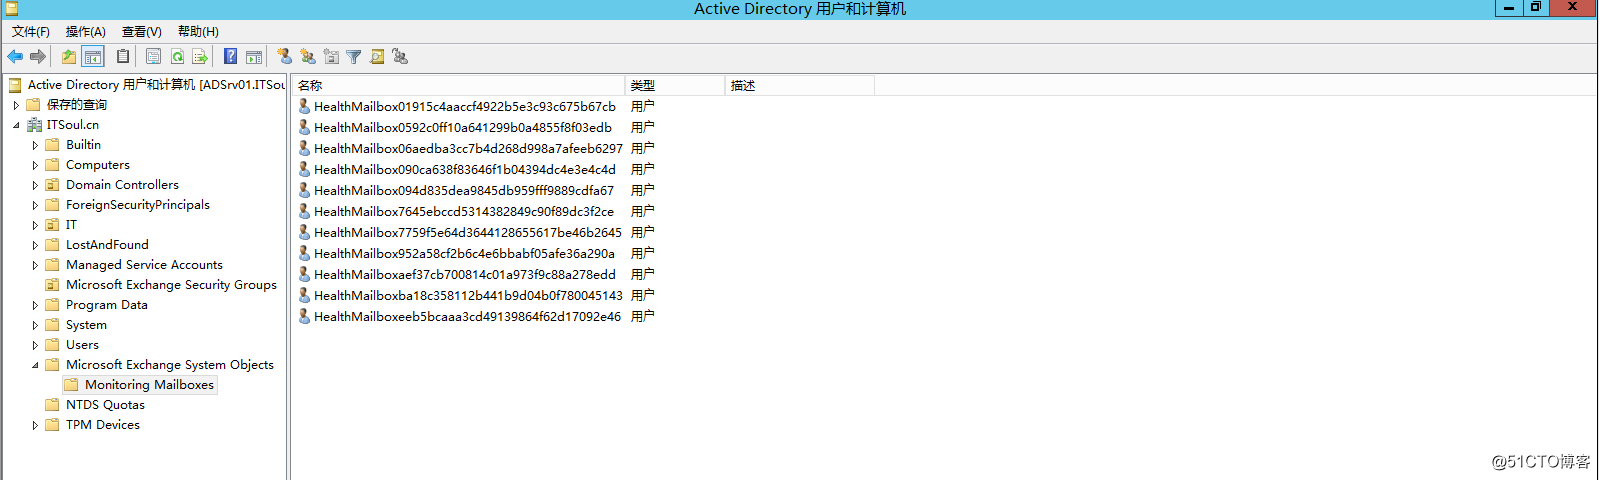Open the 查看(V) menu
This screenshot has width=1600, height=480.
[x=142, y=32]
